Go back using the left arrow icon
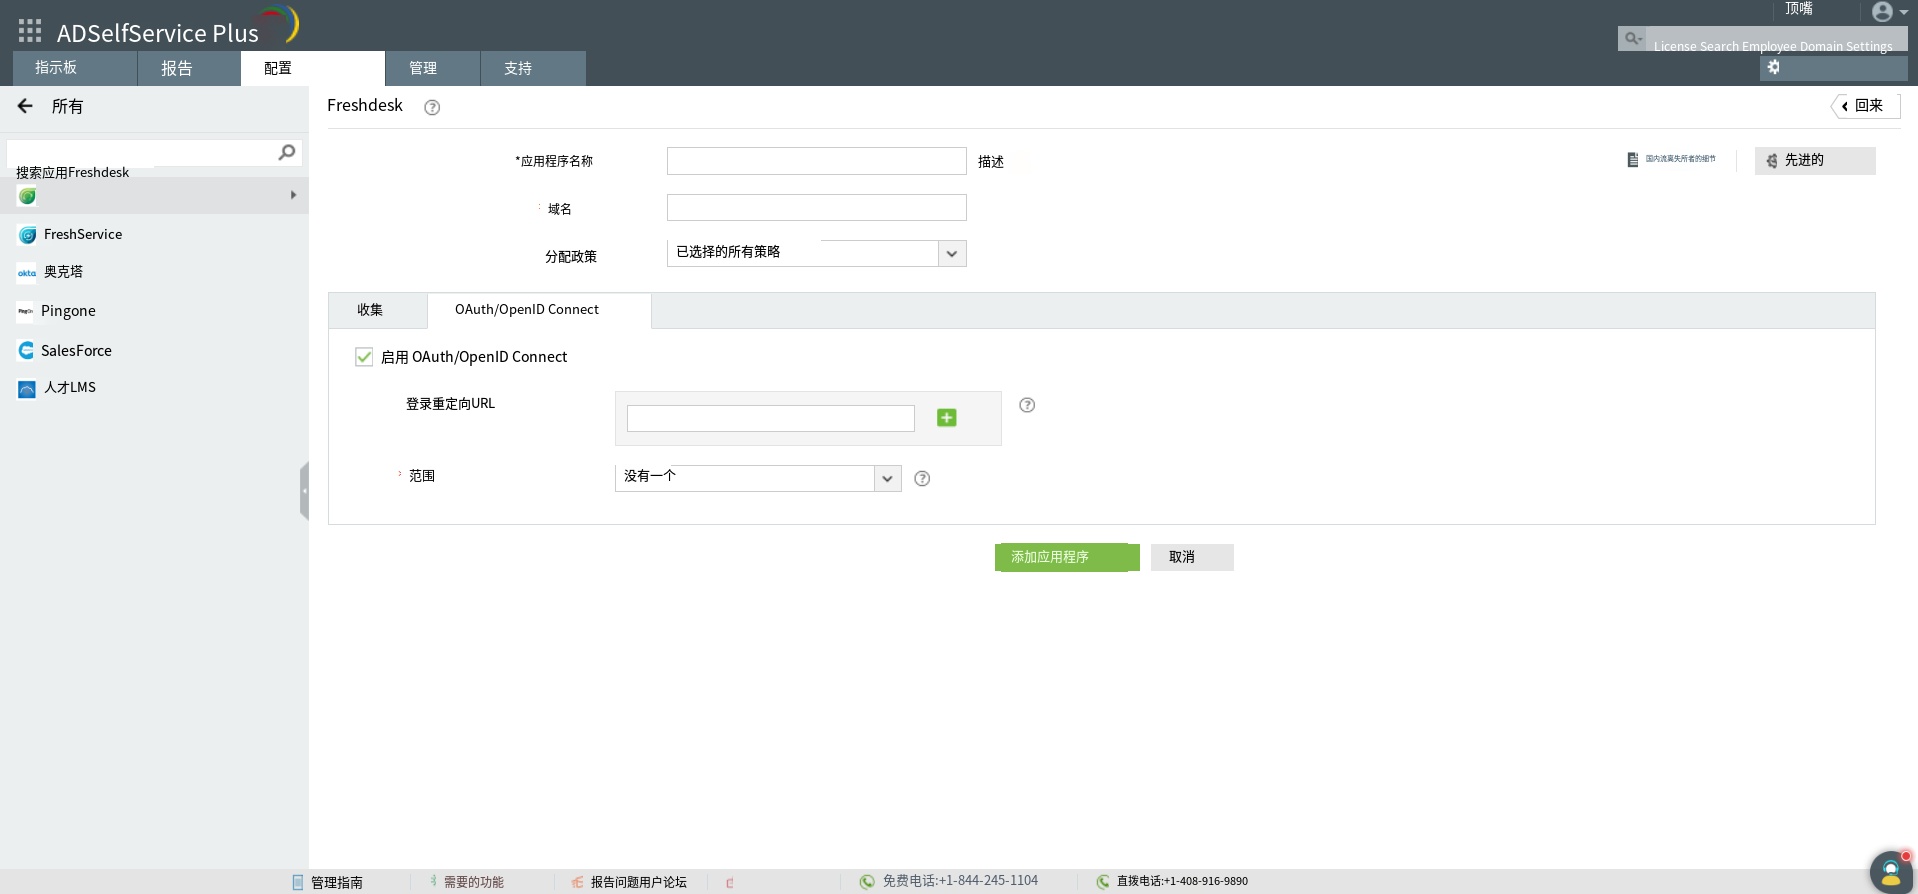This screenshot has width=1918, height=894. [25, 106]
